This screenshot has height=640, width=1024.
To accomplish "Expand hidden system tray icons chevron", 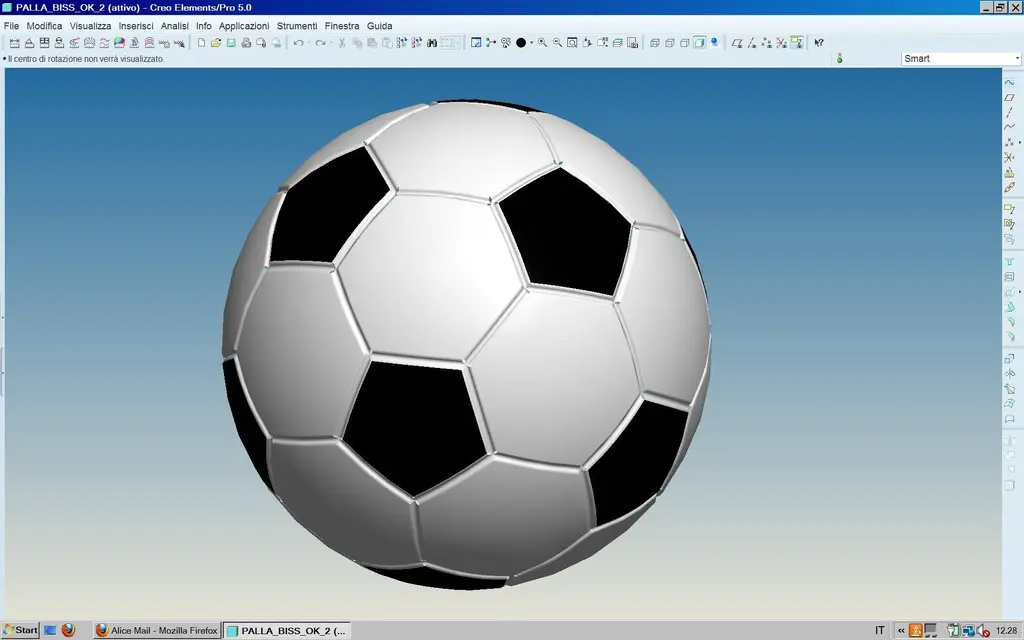I will (901, 631).
